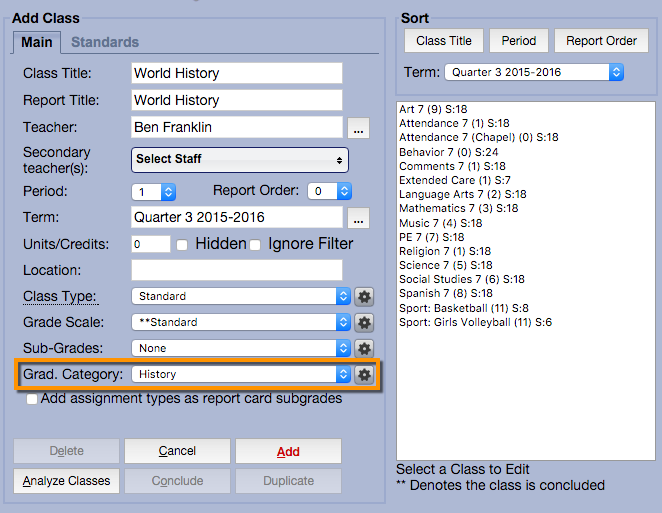Select the Main tab
662x513 pixels.
[37, 42]
